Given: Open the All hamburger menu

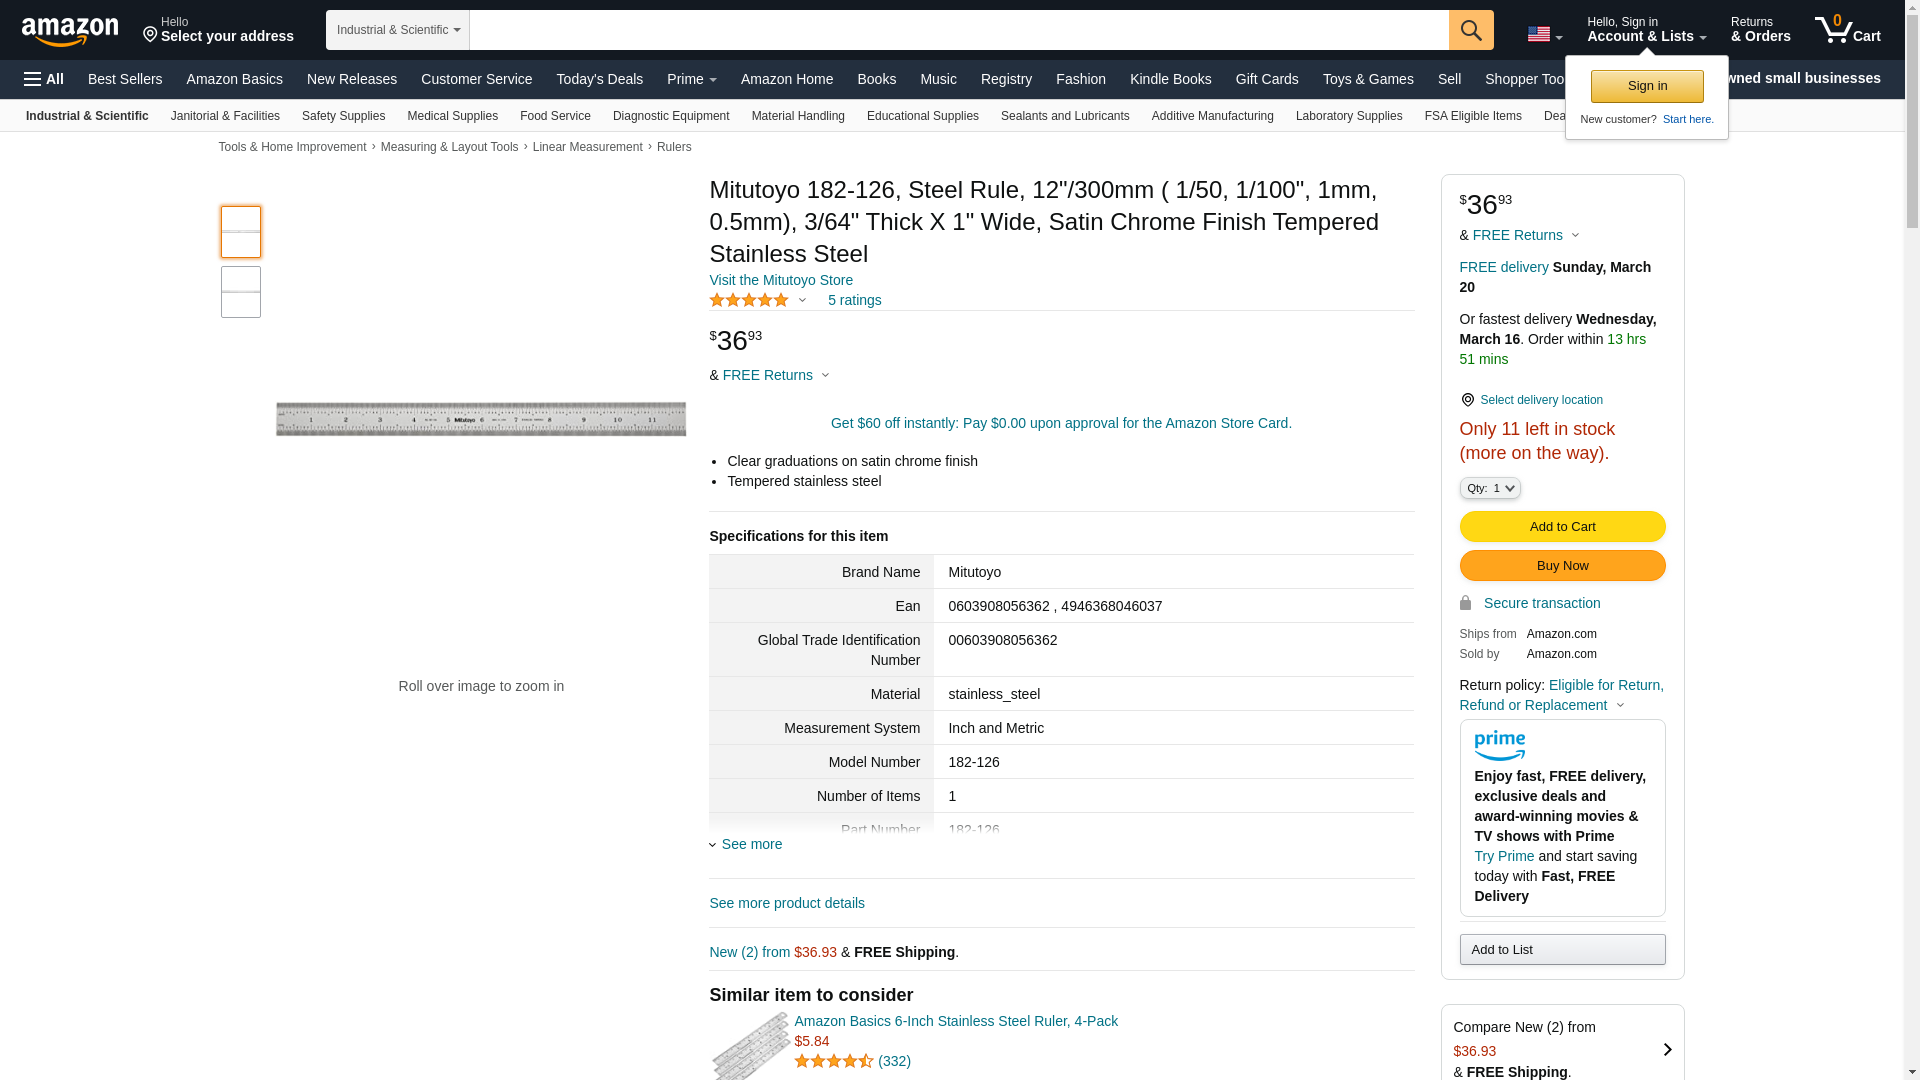Looking at the screenshot, I should 44,79.
